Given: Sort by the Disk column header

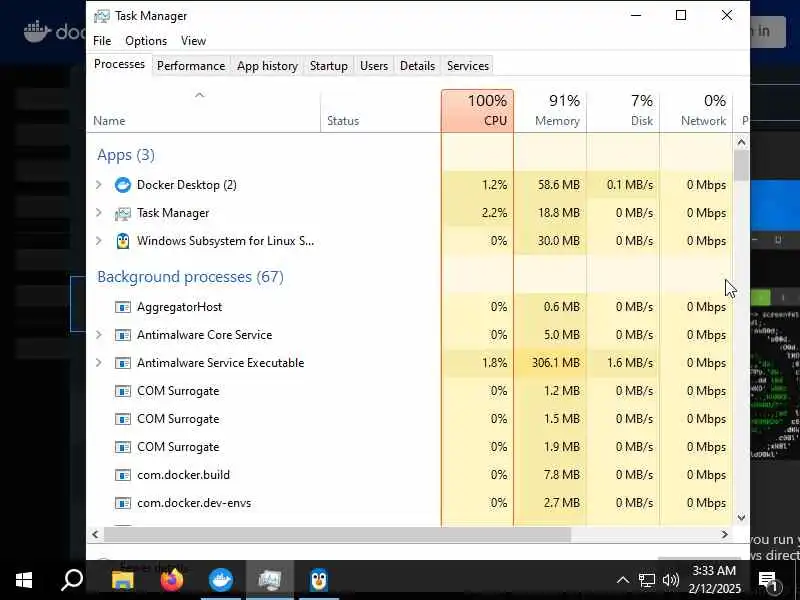Looking at the screenshot, I should (x=623, y=111).
